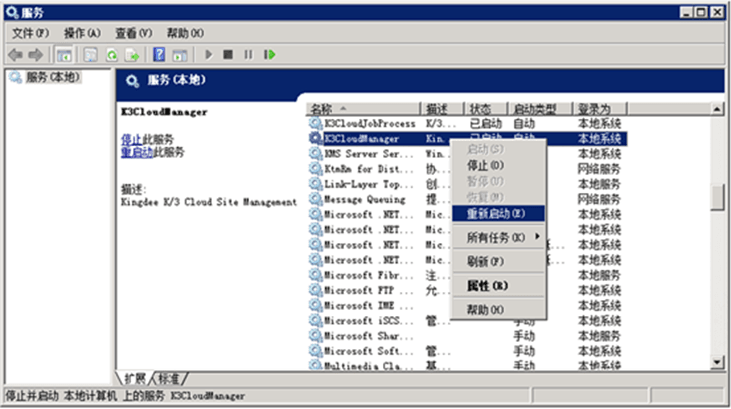Click the Export List toolbar icon

coord(132,55)
